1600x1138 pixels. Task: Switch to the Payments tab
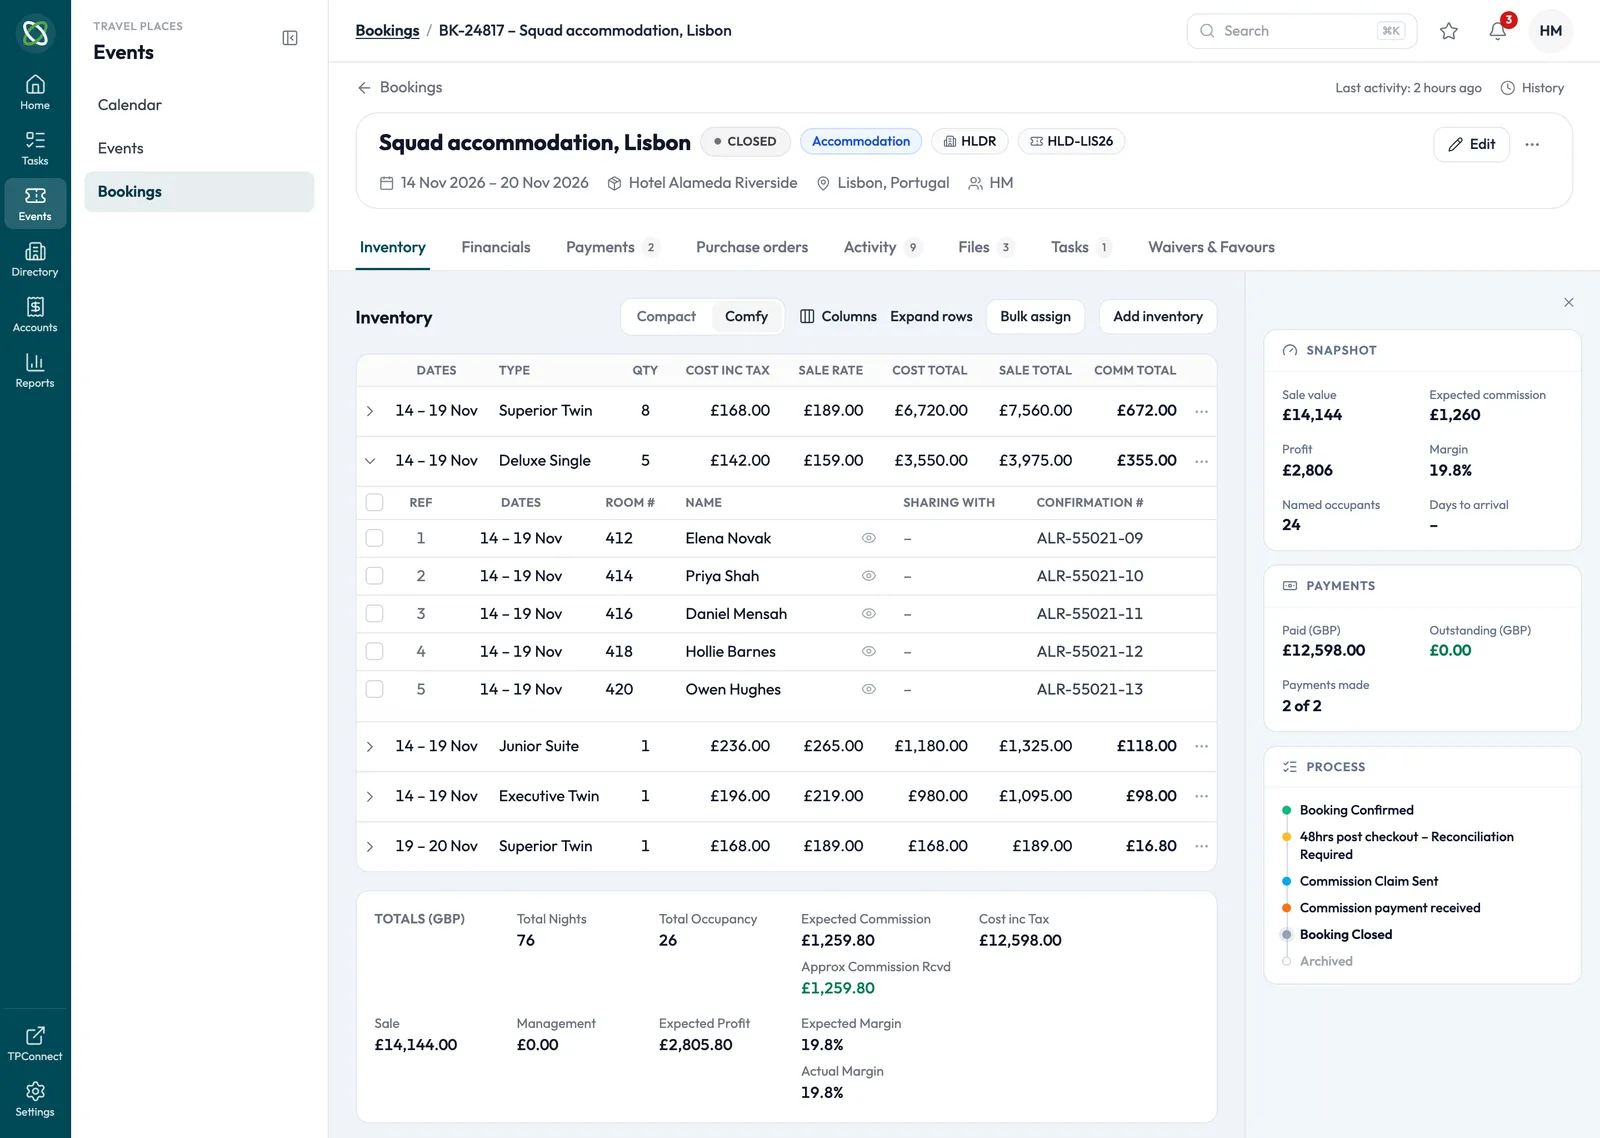(x=611, y=247)
